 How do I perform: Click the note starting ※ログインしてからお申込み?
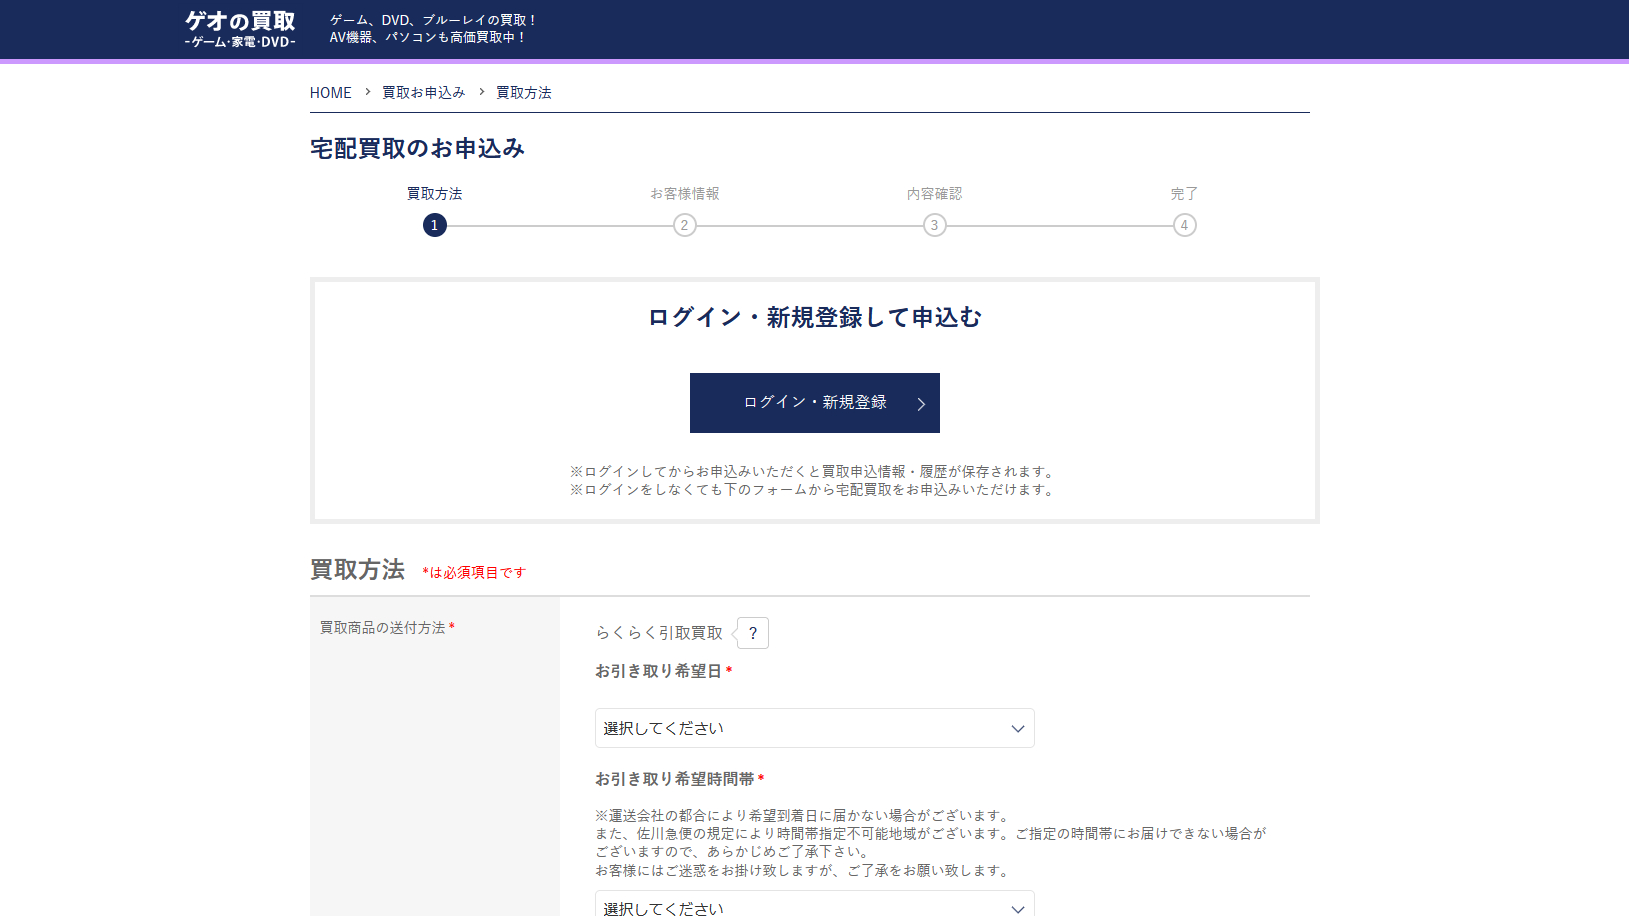(815, 472)
